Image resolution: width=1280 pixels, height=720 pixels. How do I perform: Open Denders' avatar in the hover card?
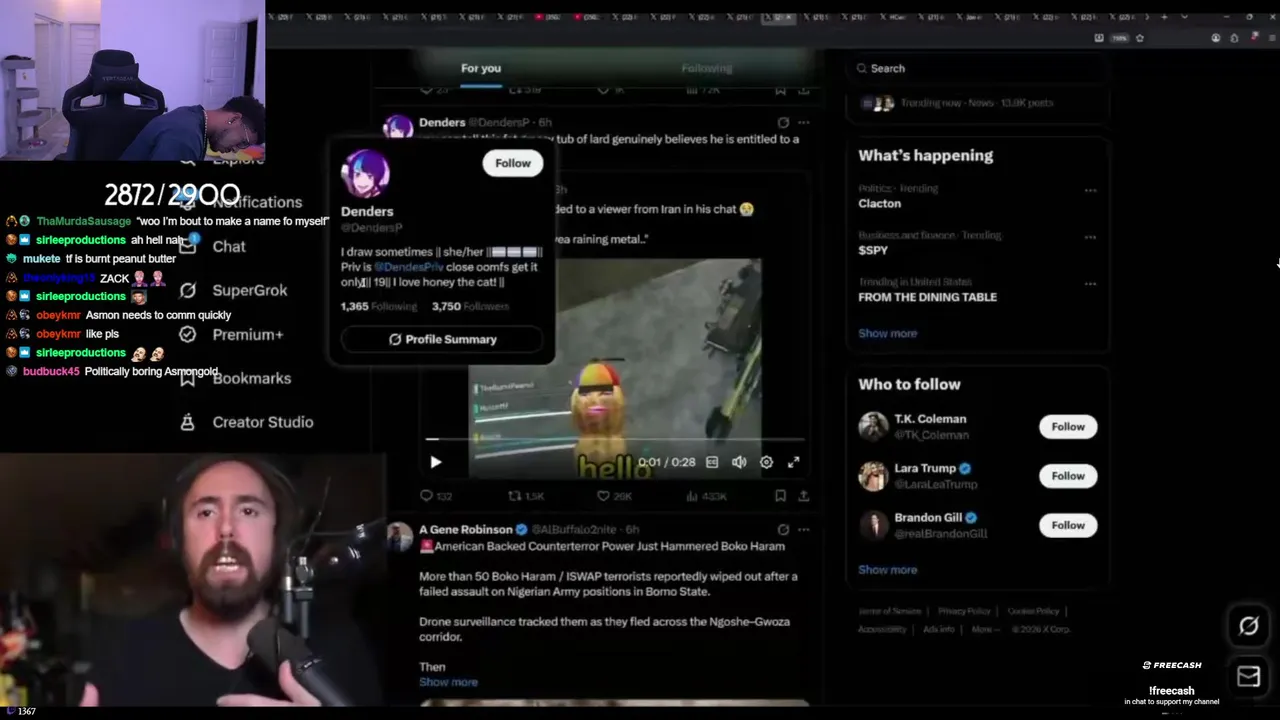point(366,173)
